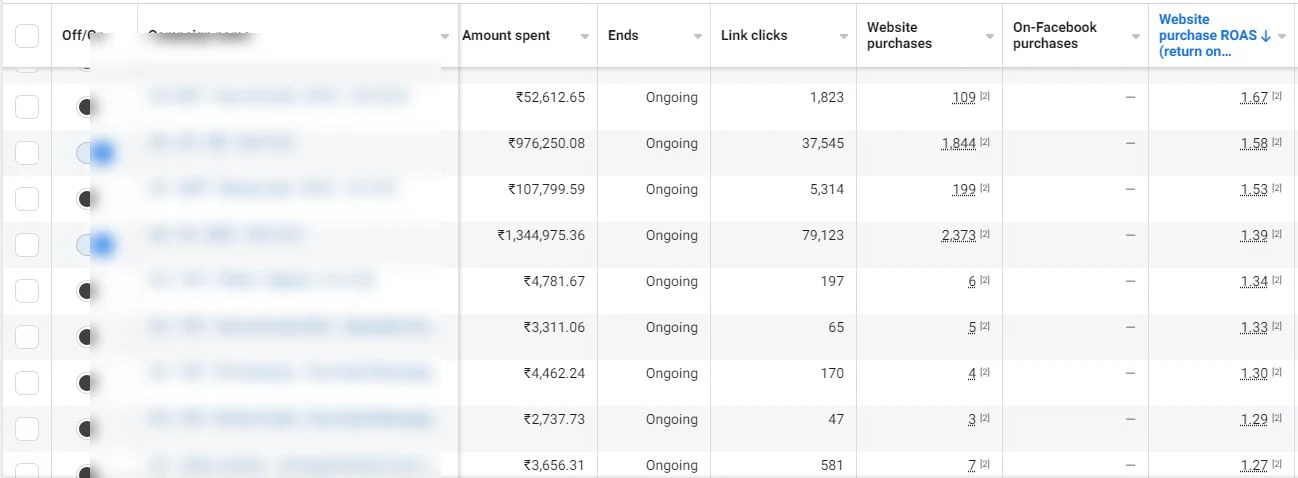Click the 581 link clicks cell
This screenshot has height=478, width=1298.
[830, 466]
